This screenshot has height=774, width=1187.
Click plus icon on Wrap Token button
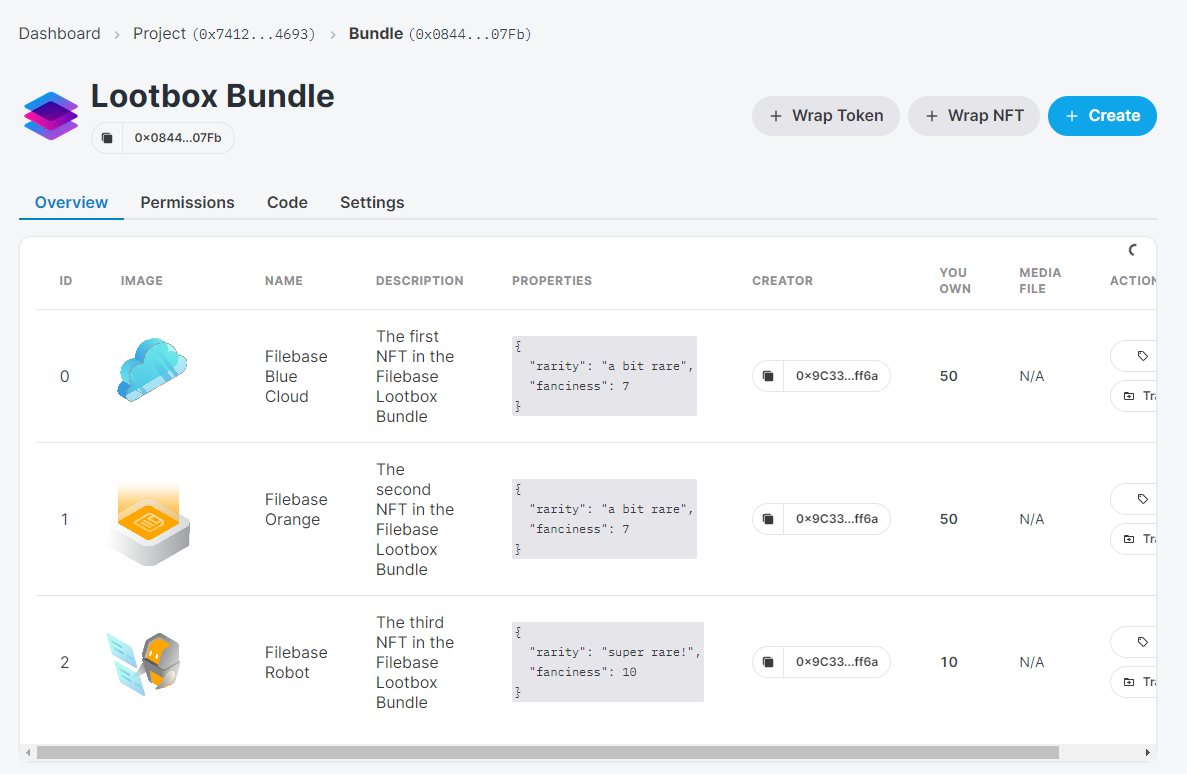click(776, 116)
